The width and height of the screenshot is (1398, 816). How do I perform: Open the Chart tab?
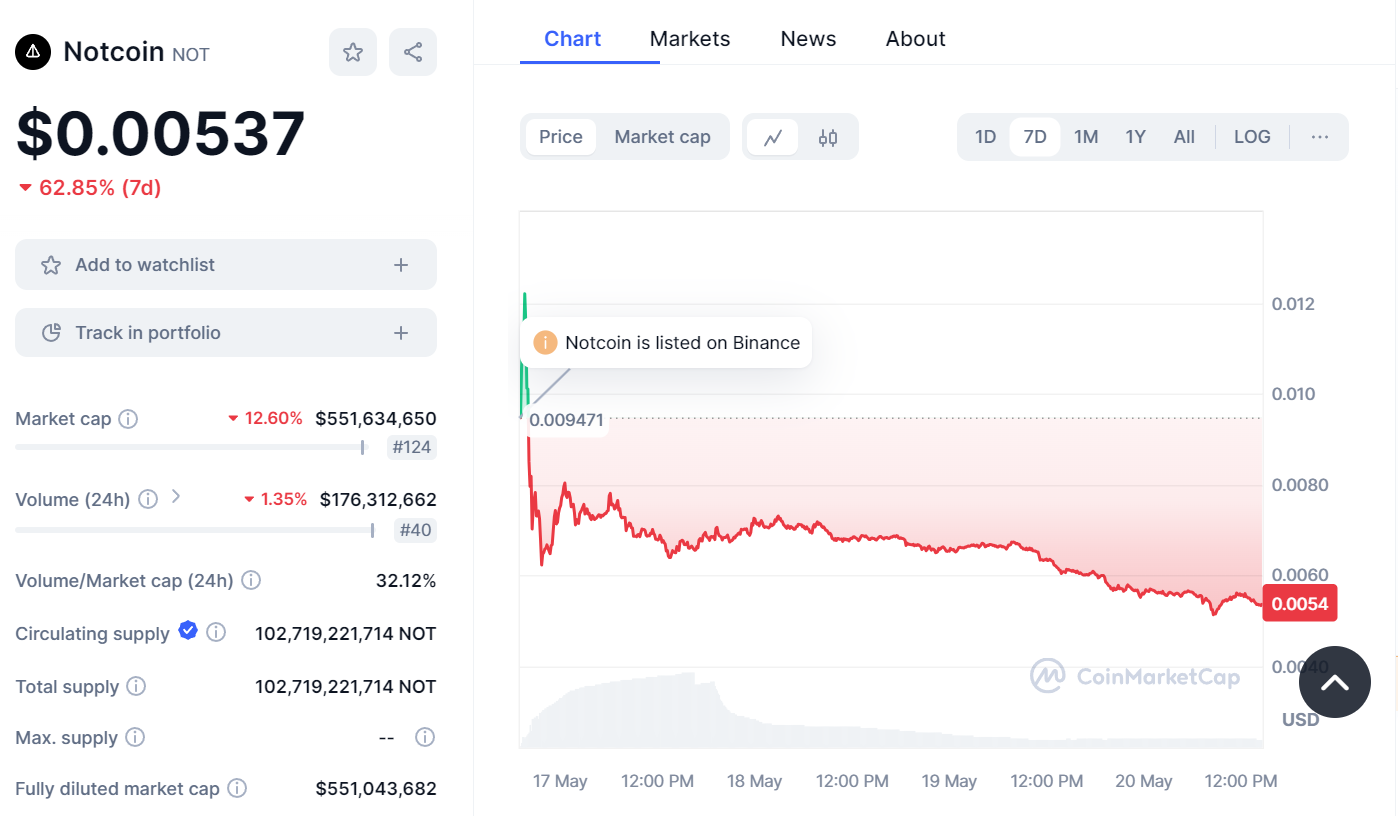tap(572, 39)
